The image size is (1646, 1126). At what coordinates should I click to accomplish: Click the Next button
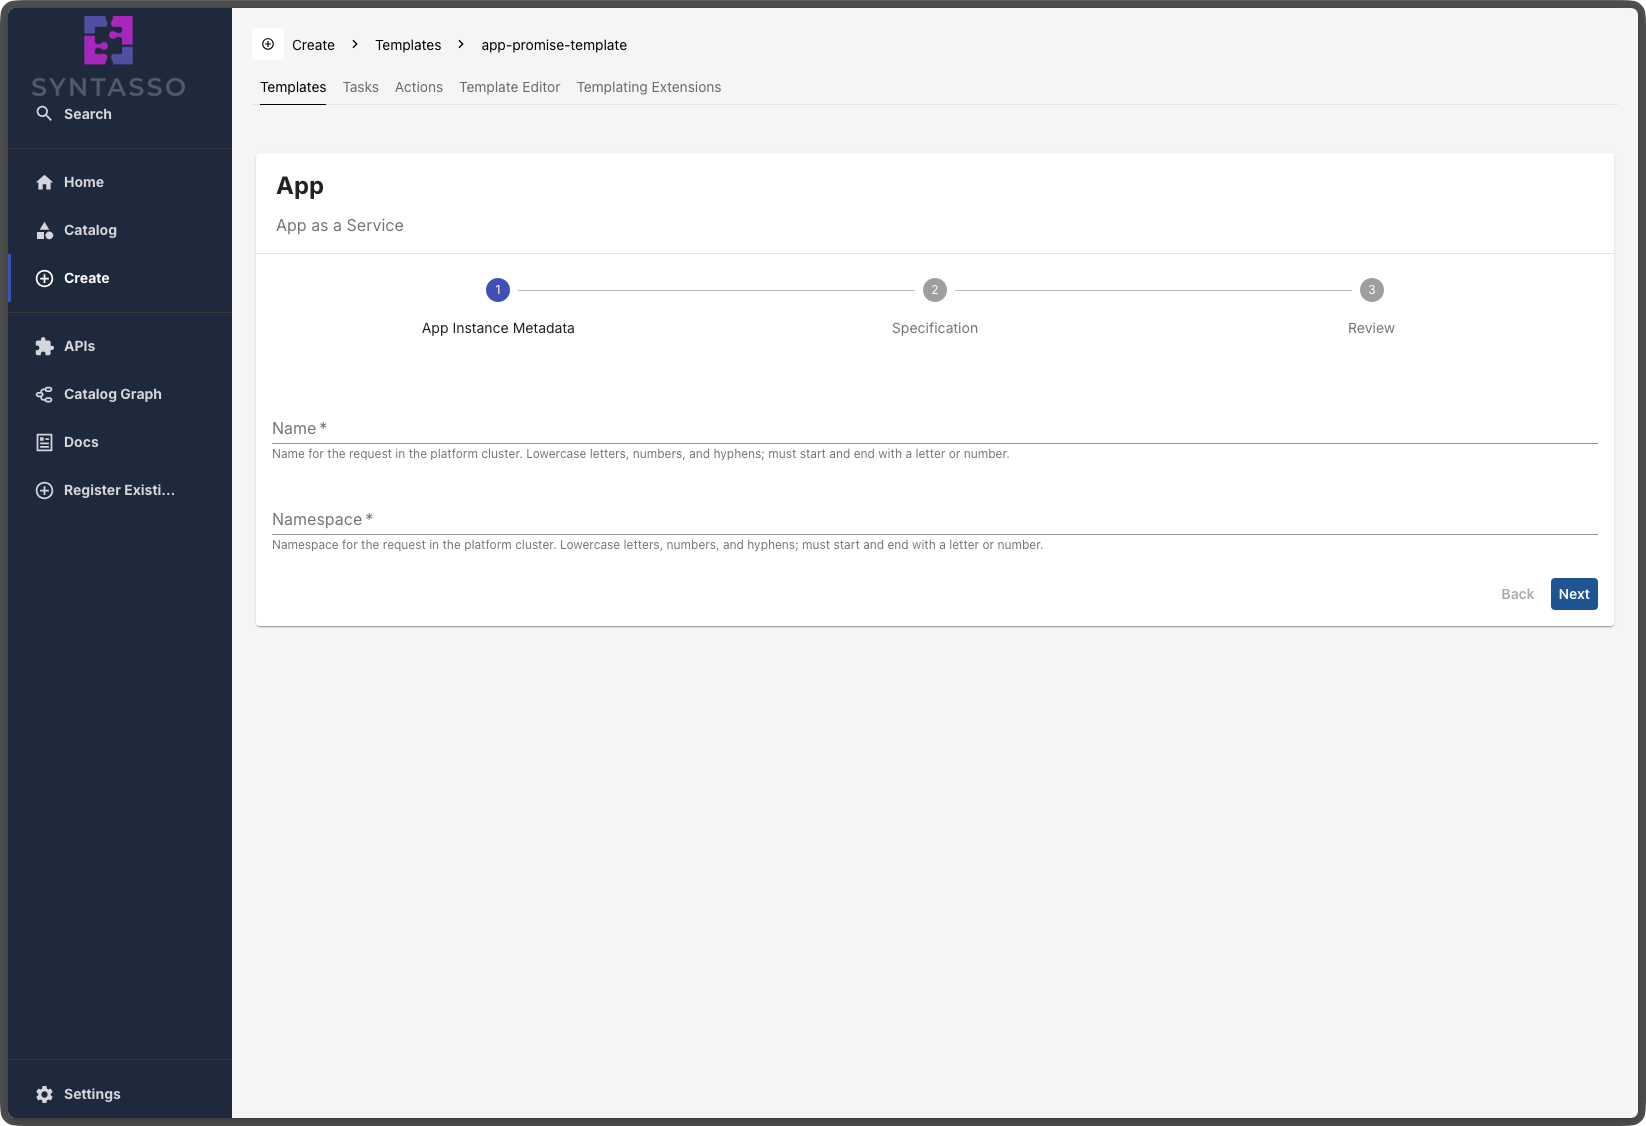(1574, 594)
